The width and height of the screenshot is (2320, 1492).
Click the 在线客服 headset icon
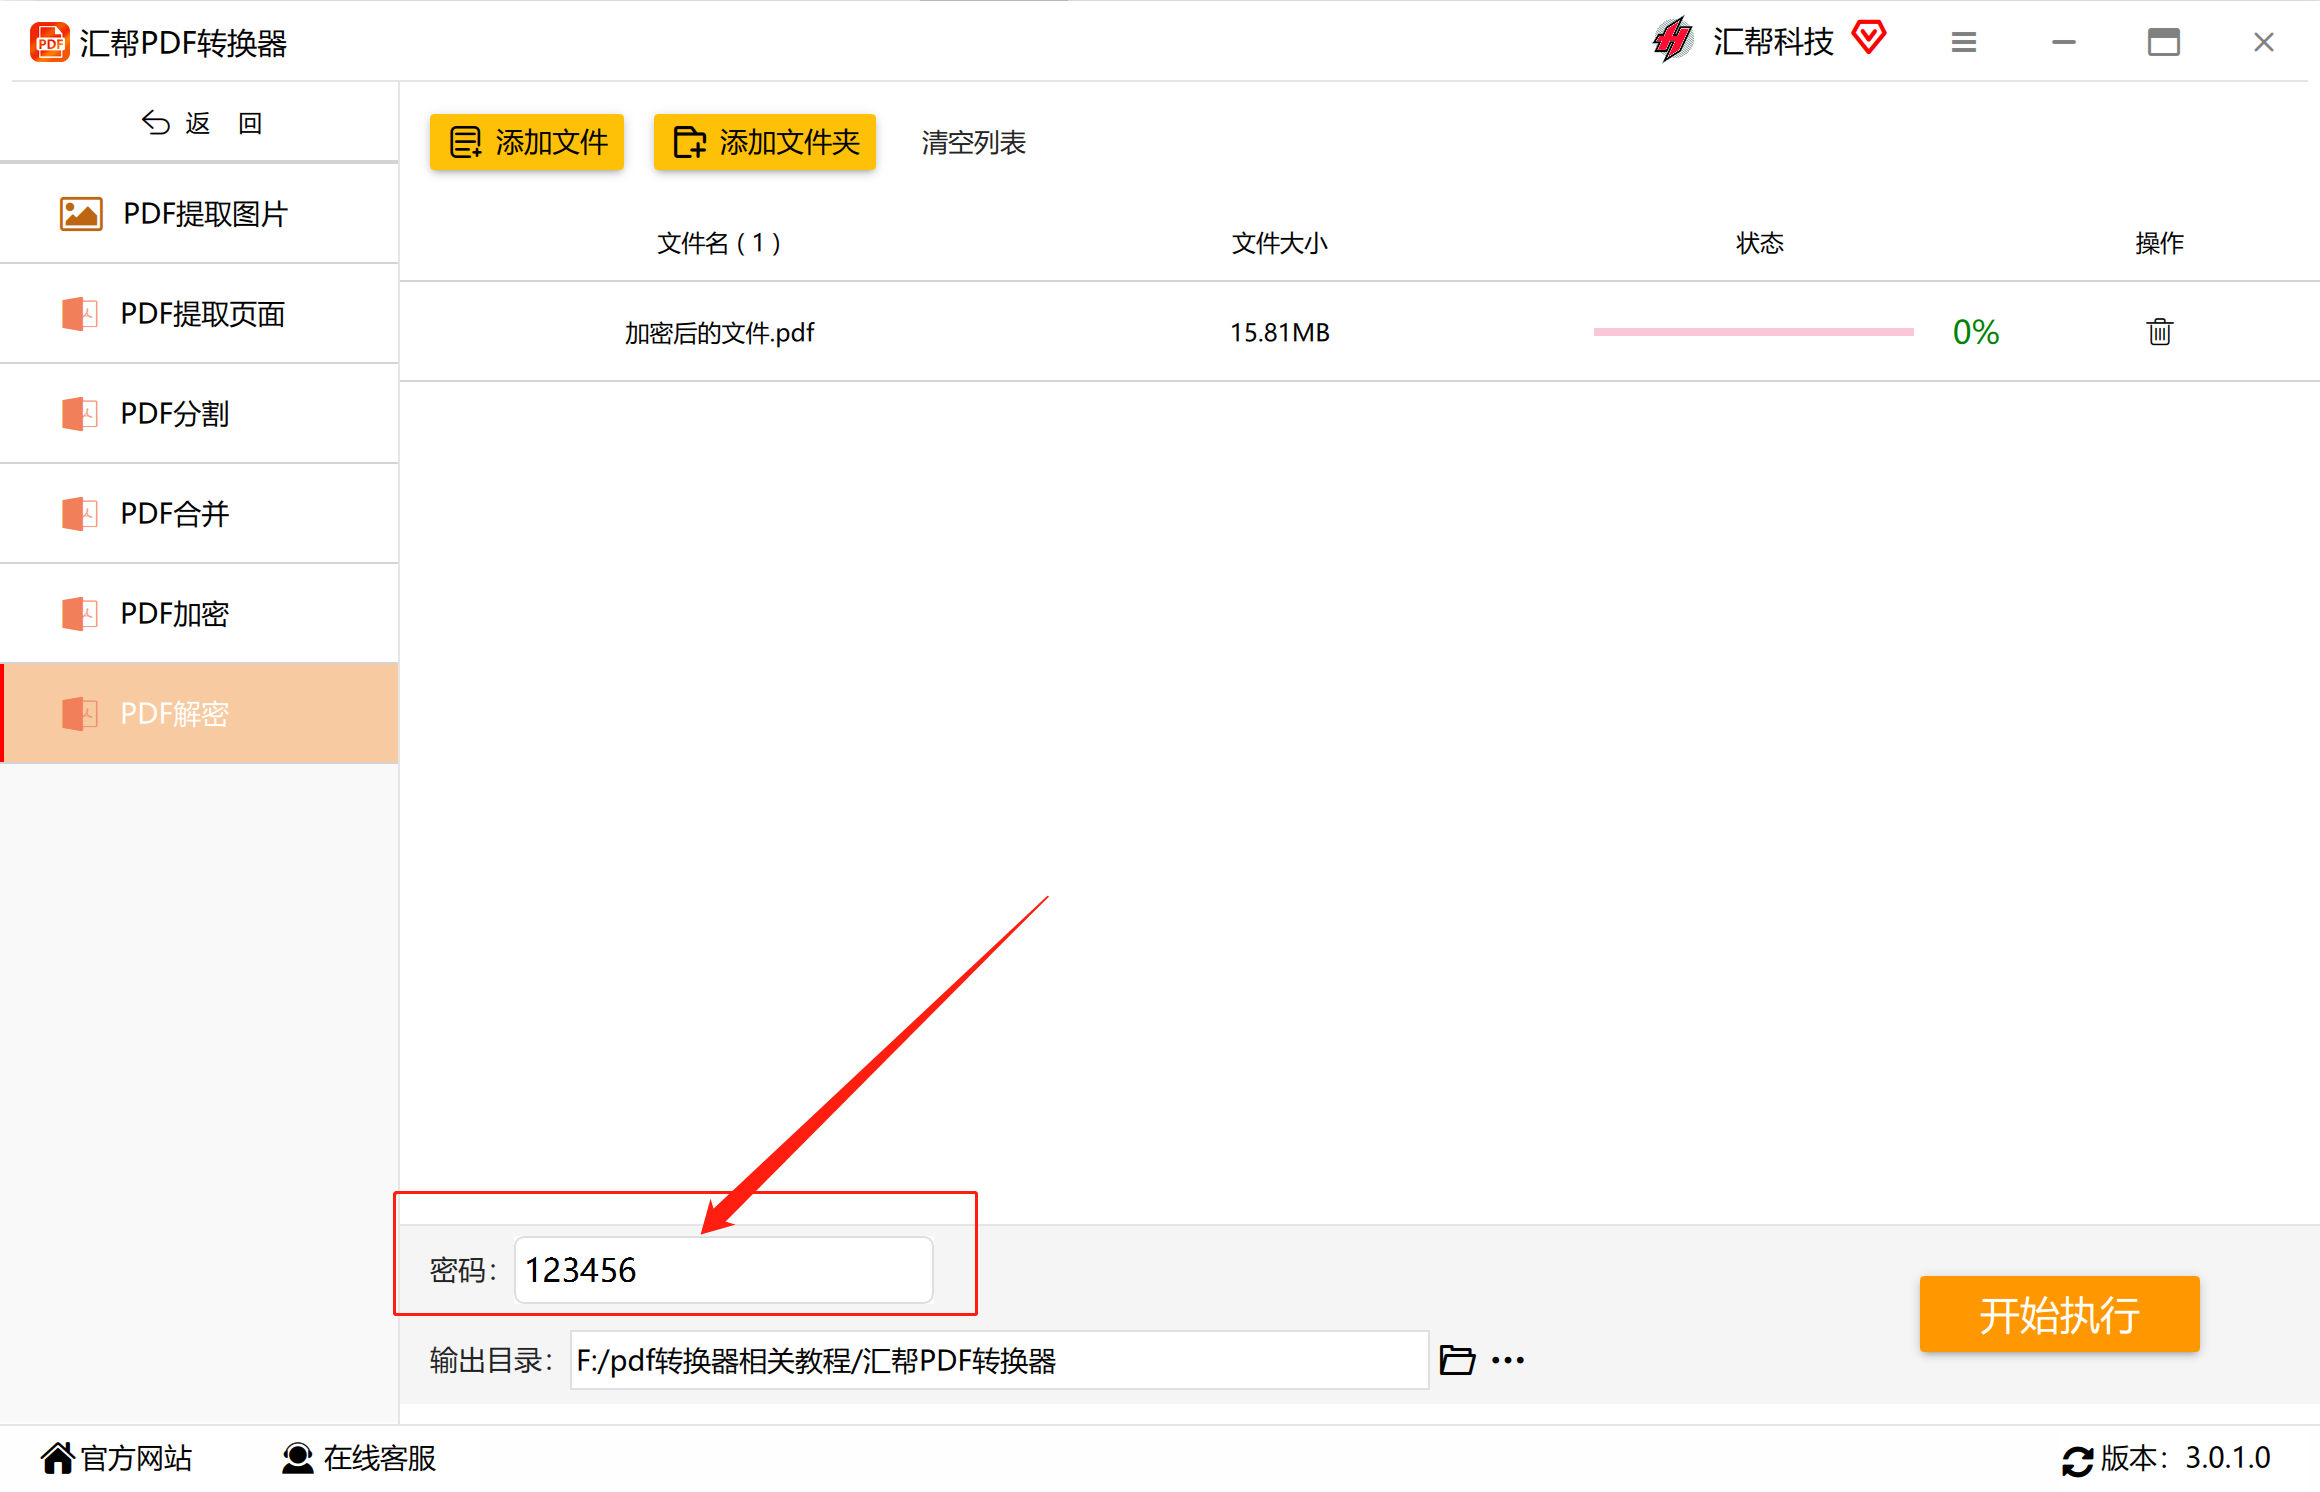click(297, 1458)
